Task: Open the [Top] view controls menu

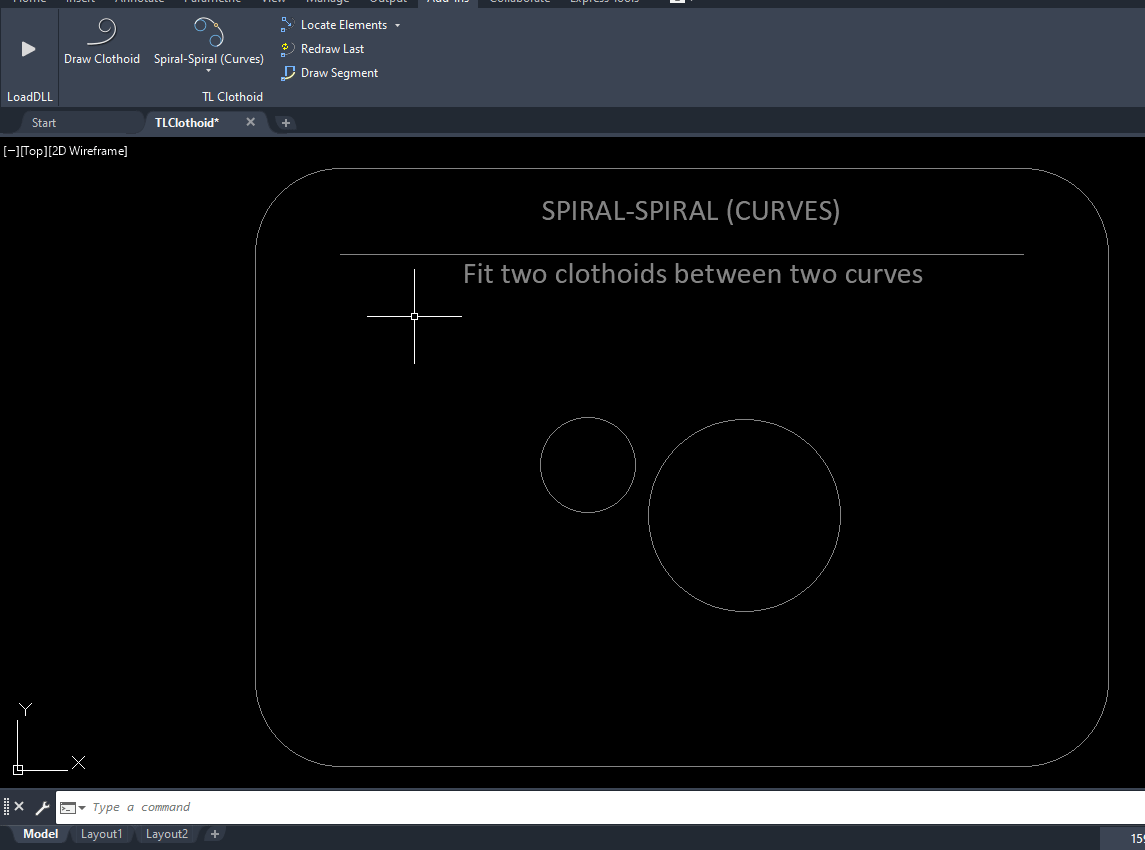Action: click(x=34, y=151)
